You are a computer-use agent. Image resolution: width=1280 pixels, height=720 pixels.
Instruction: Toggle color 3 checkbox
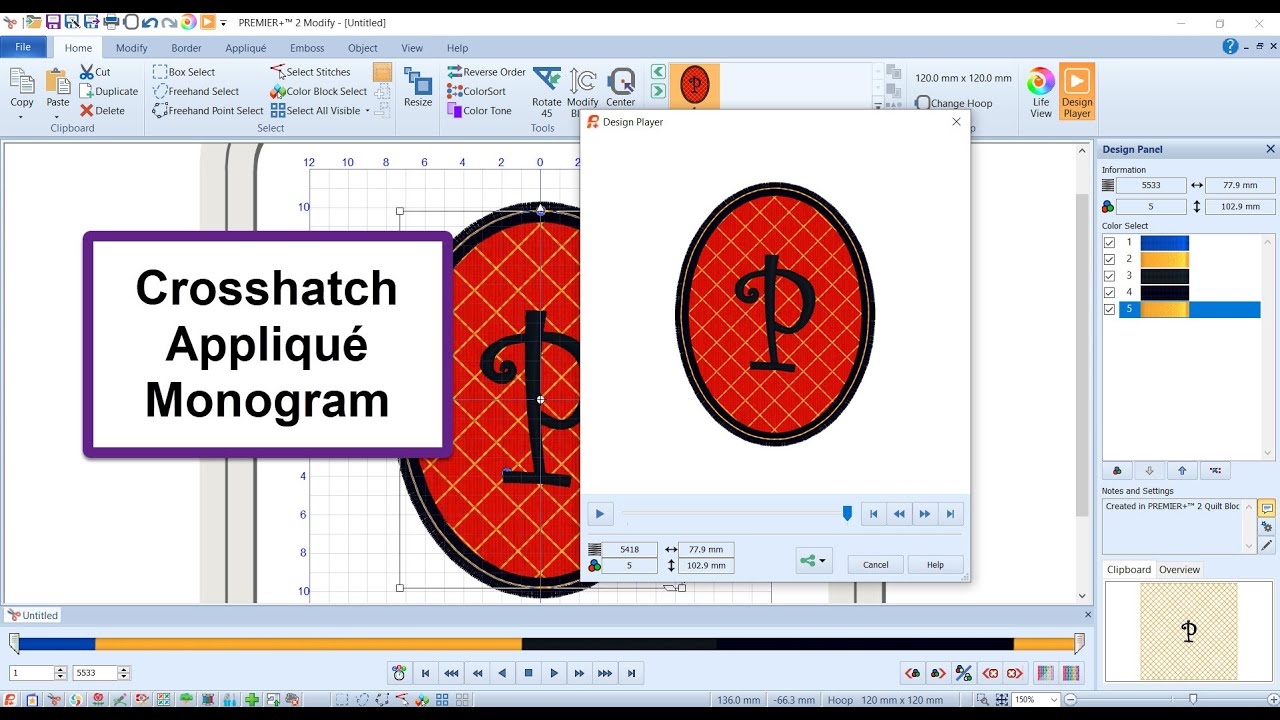[1109, 277]
